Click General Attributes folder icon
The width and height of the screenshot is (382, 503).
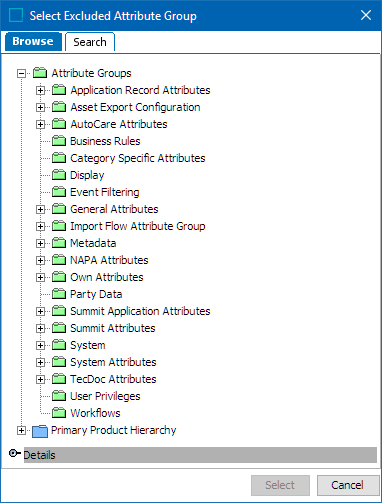[x=59, y=209]
